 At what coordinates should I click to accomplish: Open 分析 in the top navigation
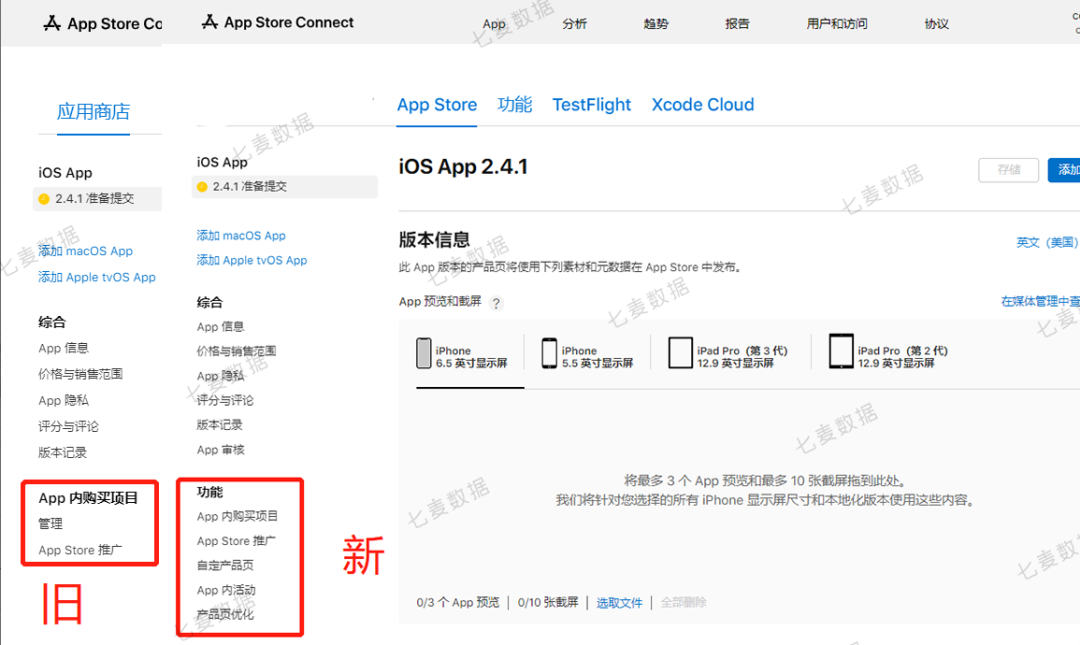point(574,23)
